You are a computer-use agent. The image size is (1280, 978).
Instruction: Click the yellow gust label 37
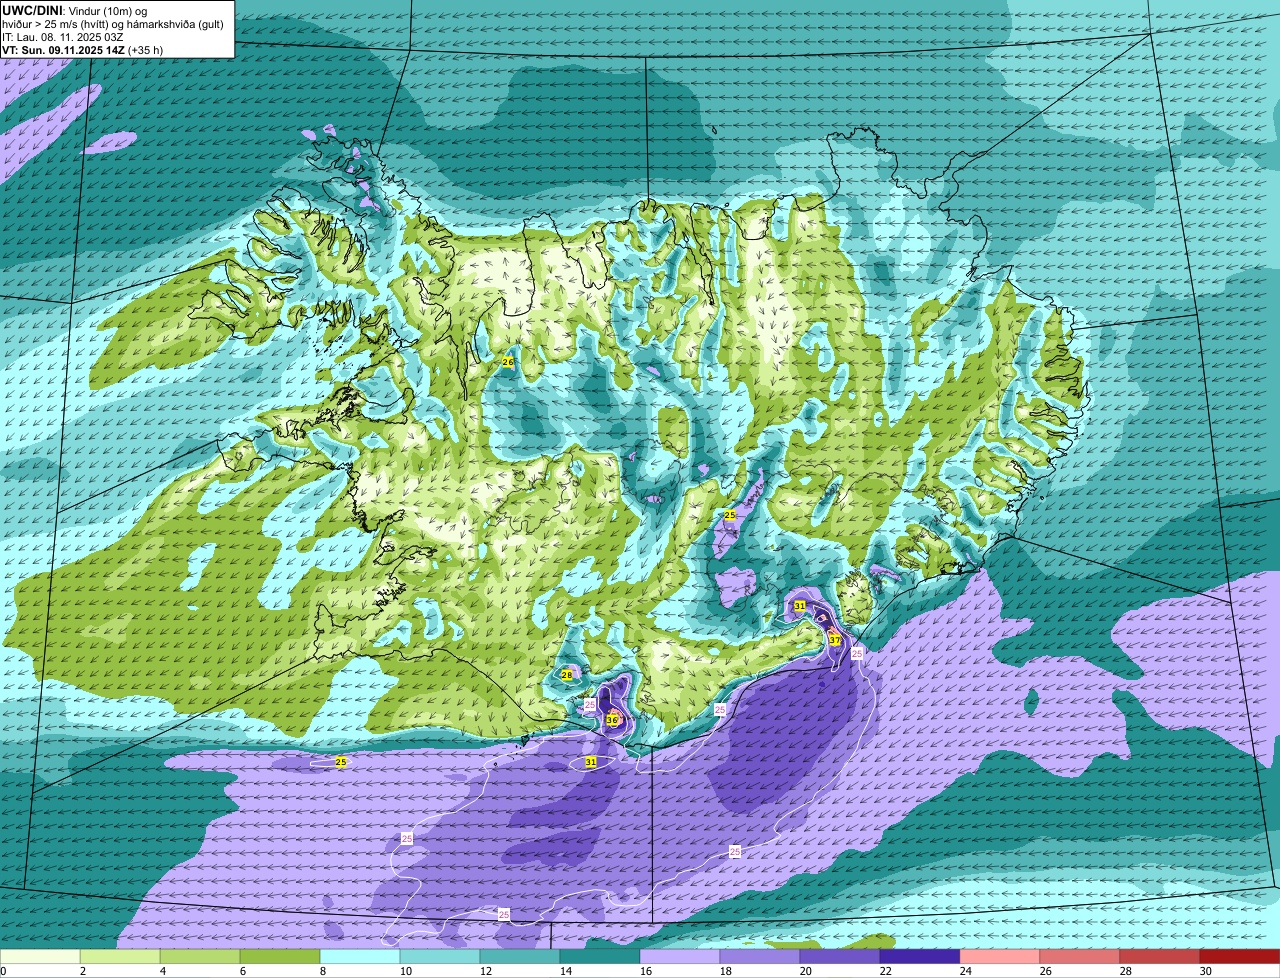coord(834,640)
